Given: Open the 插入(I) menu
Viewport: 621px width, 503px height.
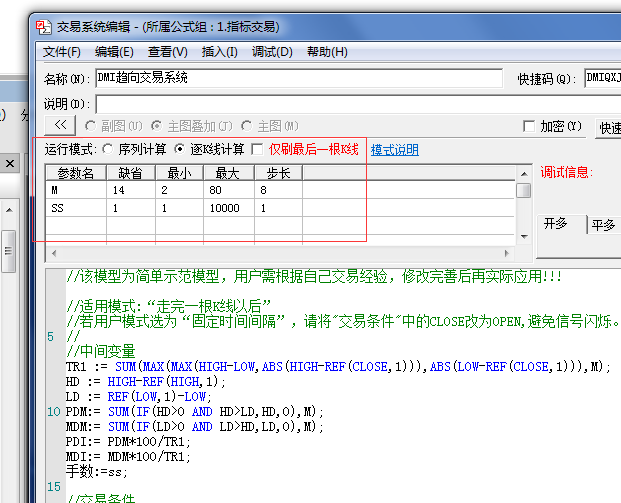Looking at the screenshot, I should point(219,52).
